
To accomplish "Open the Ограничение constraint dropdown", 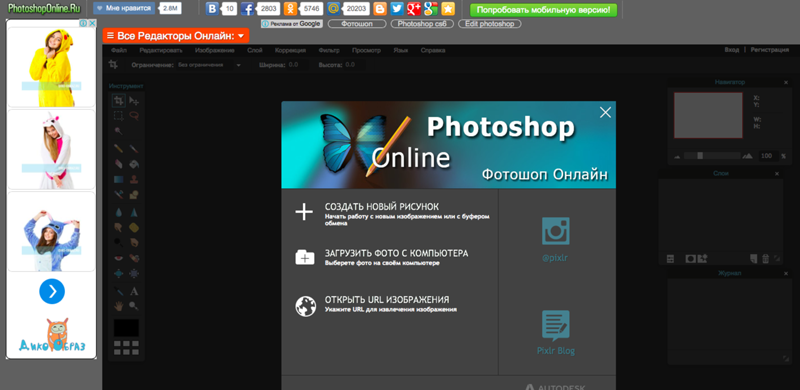I will [x=209, y=65].
